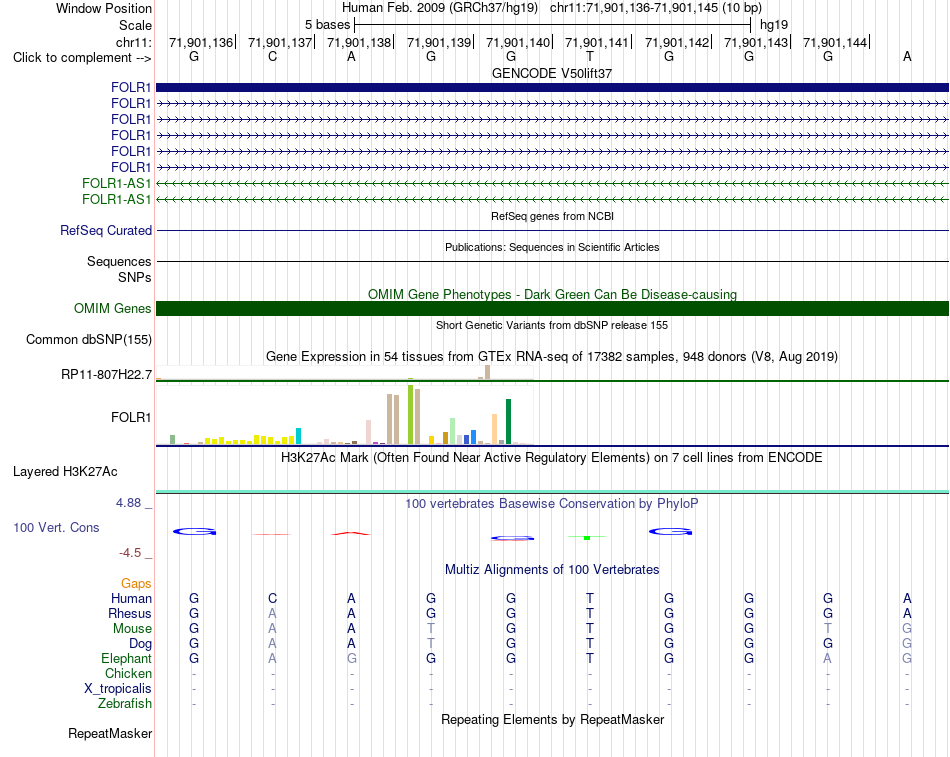
Task: Click the cyan H3K27Ac signal line
Action: click(552, 491)
